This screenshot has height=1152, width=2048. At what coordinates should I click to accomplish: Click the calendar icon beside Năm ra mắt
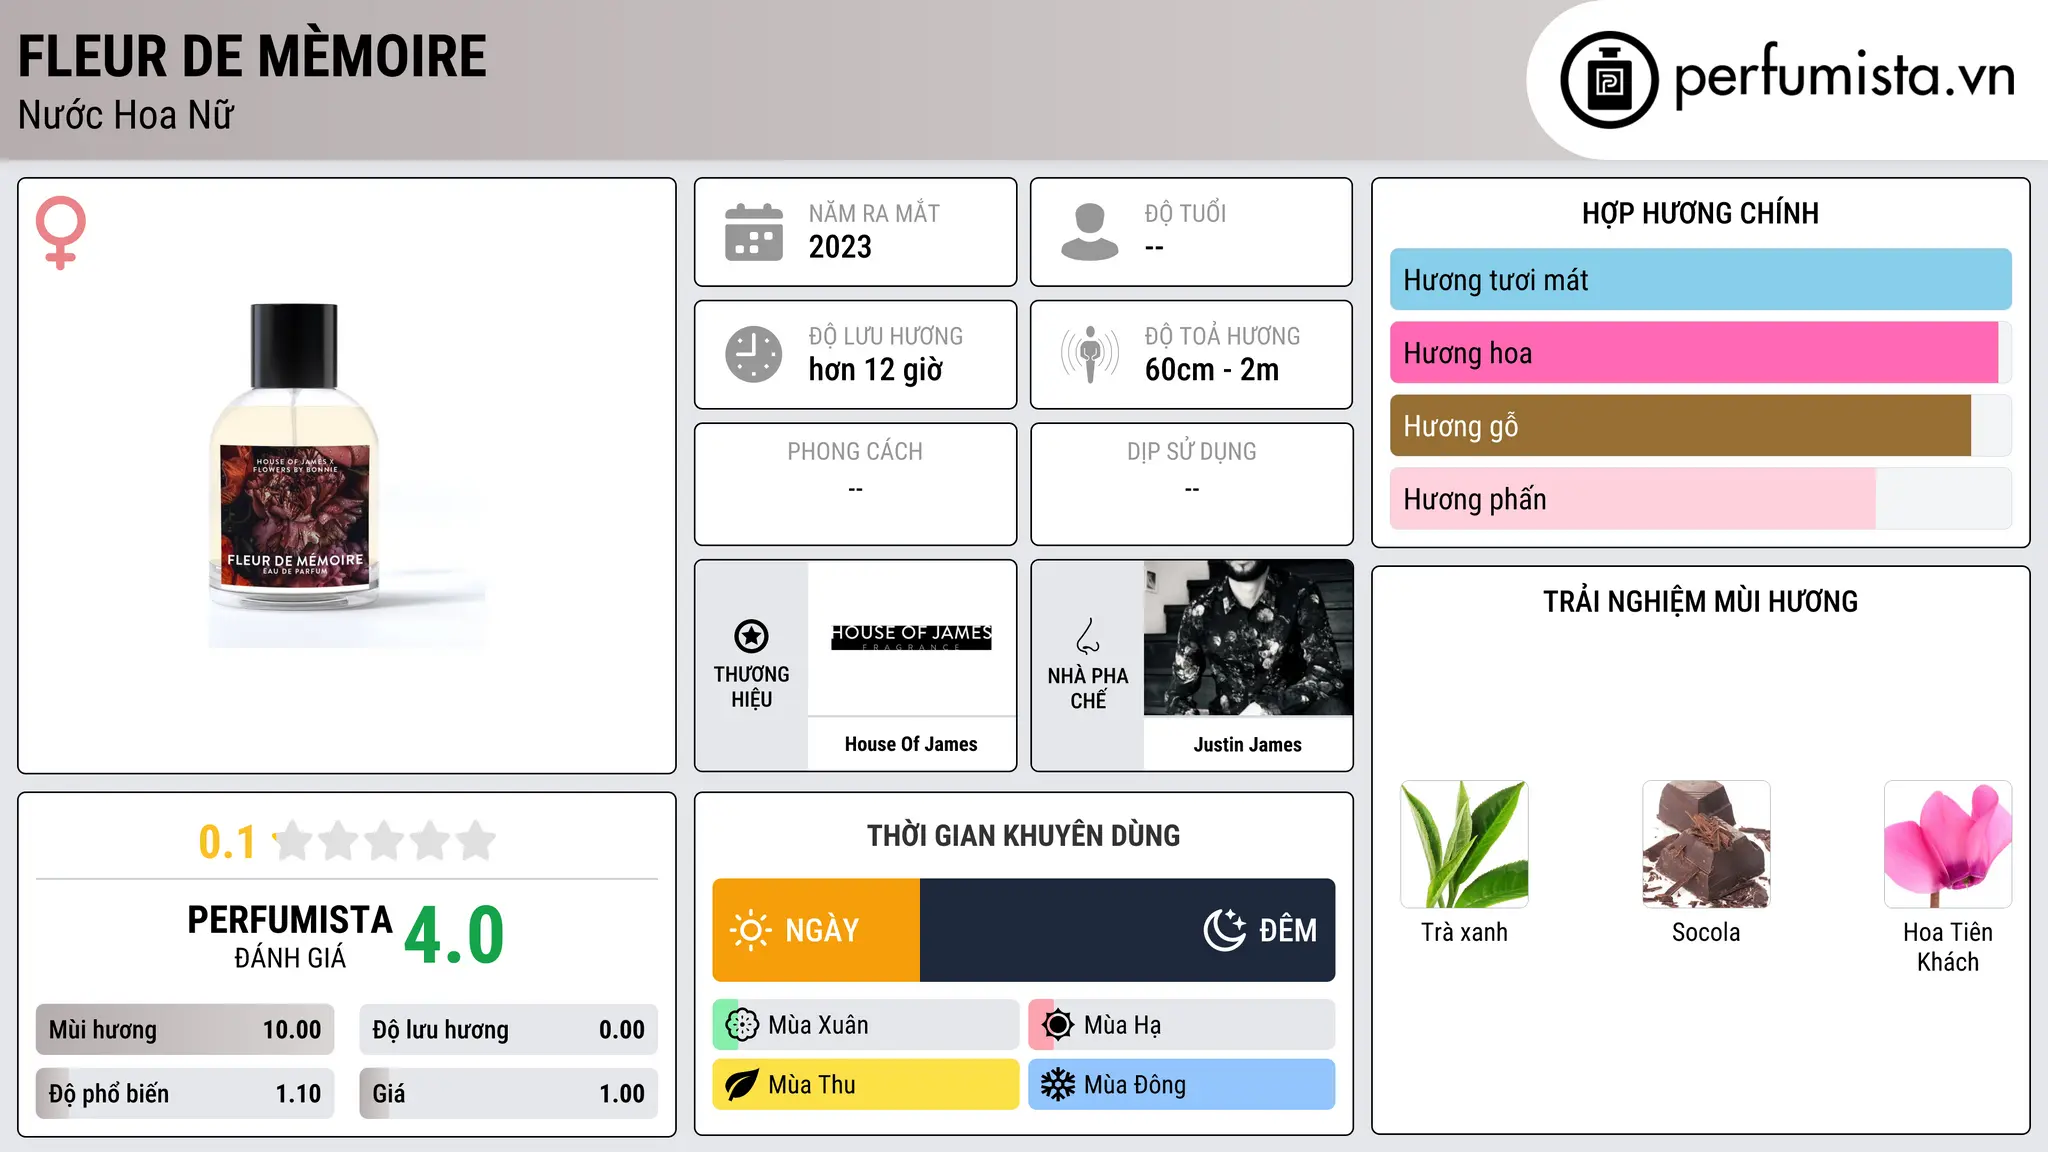(754, 232)
